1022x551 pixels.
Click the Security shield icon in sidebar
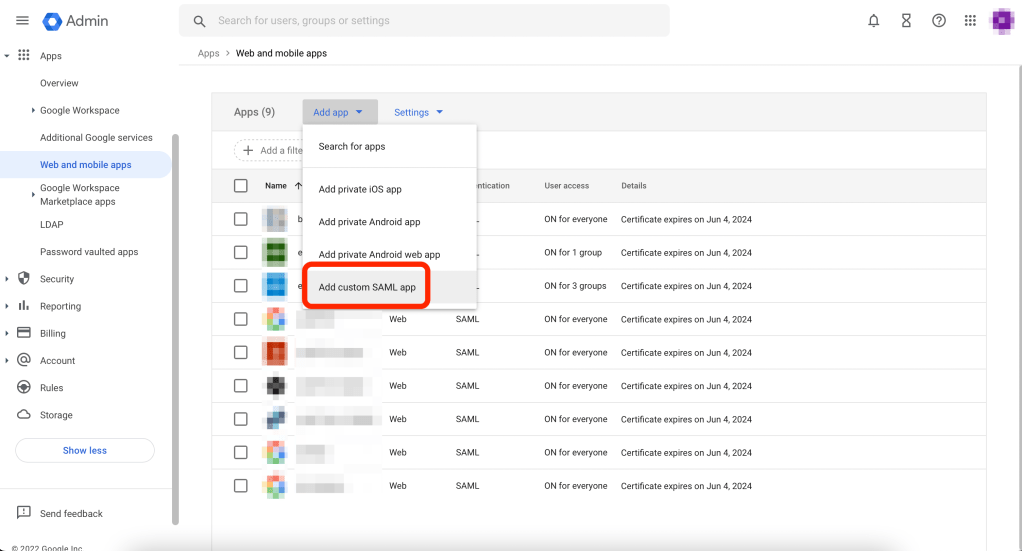click(x=24, y=279)
